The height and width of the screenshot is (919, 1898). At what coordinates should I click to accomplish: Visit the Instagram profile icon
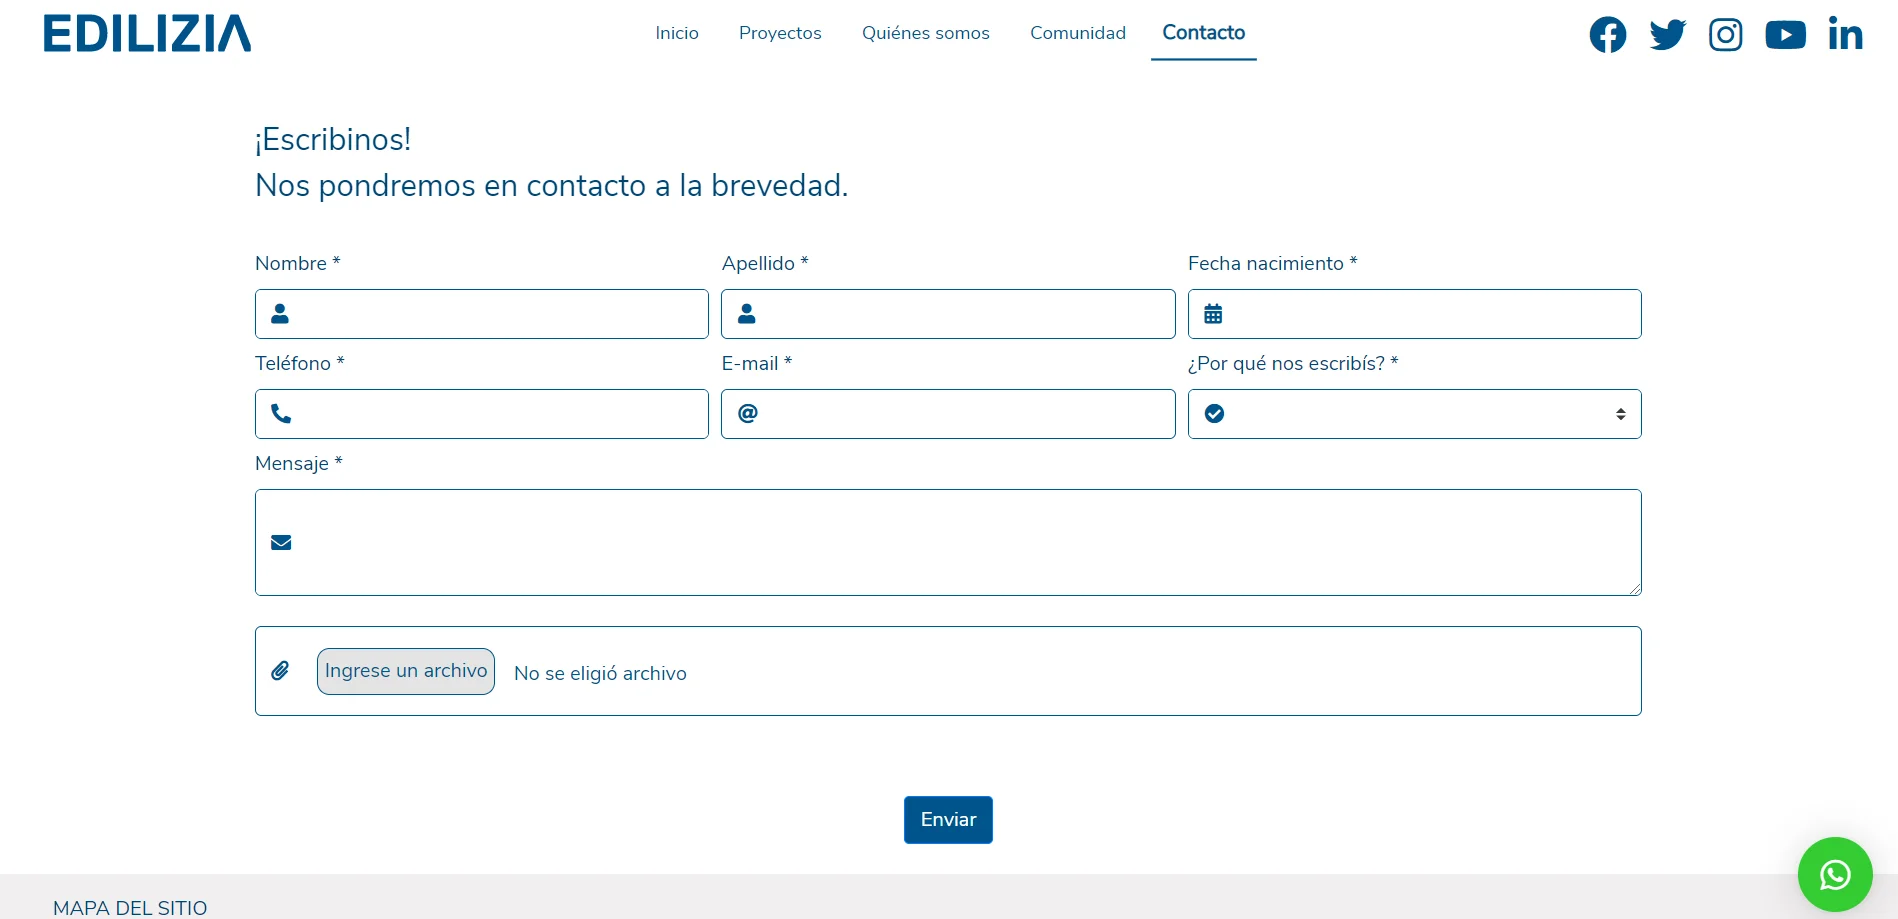(x=1725, y=35)
